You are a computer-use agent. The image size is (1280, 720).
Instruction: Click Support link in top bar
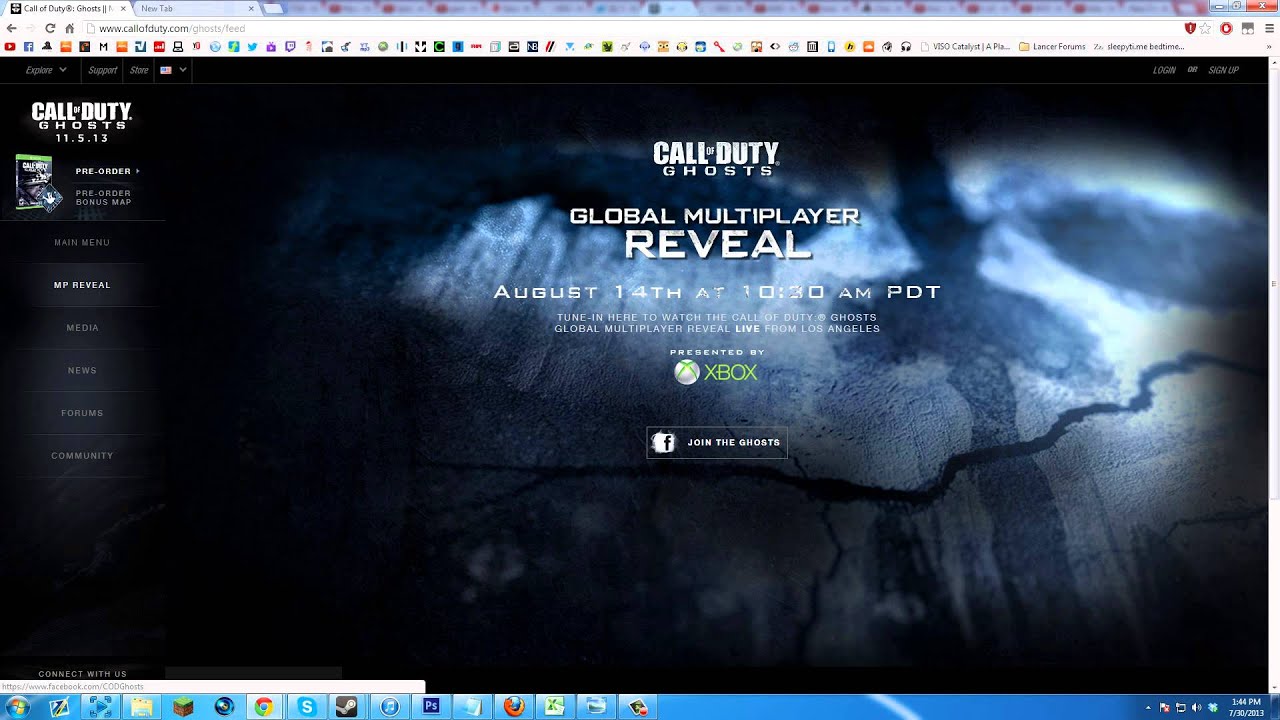[x=102, y=70]
